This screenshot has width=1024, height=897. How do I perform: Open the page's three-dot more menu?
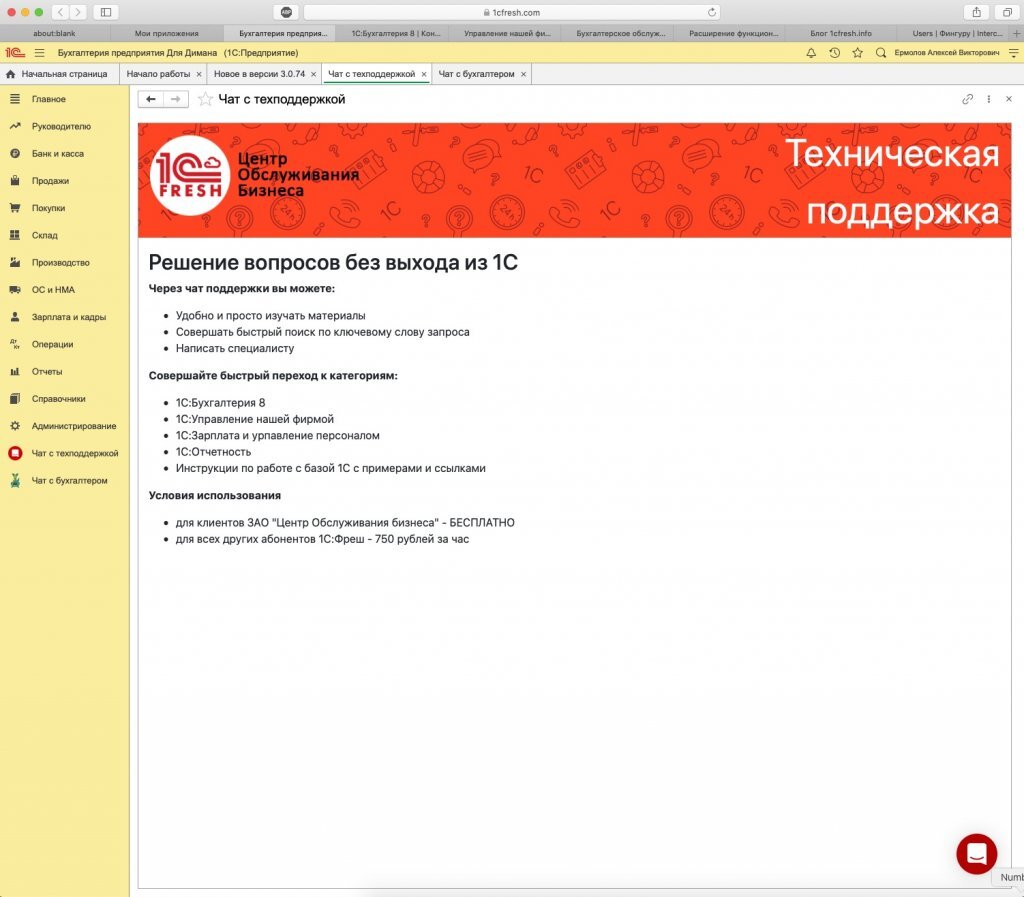(989, 99)
